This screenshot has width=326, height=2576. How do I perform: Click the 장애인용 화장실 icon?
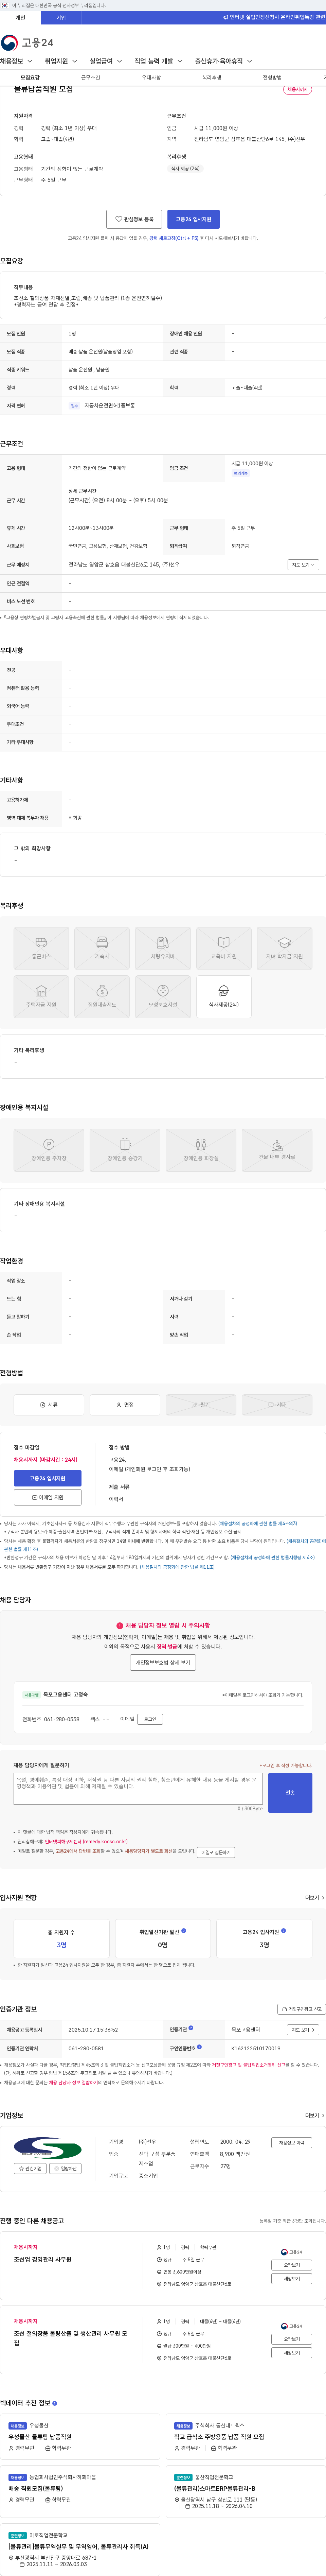click(201, 1150)
